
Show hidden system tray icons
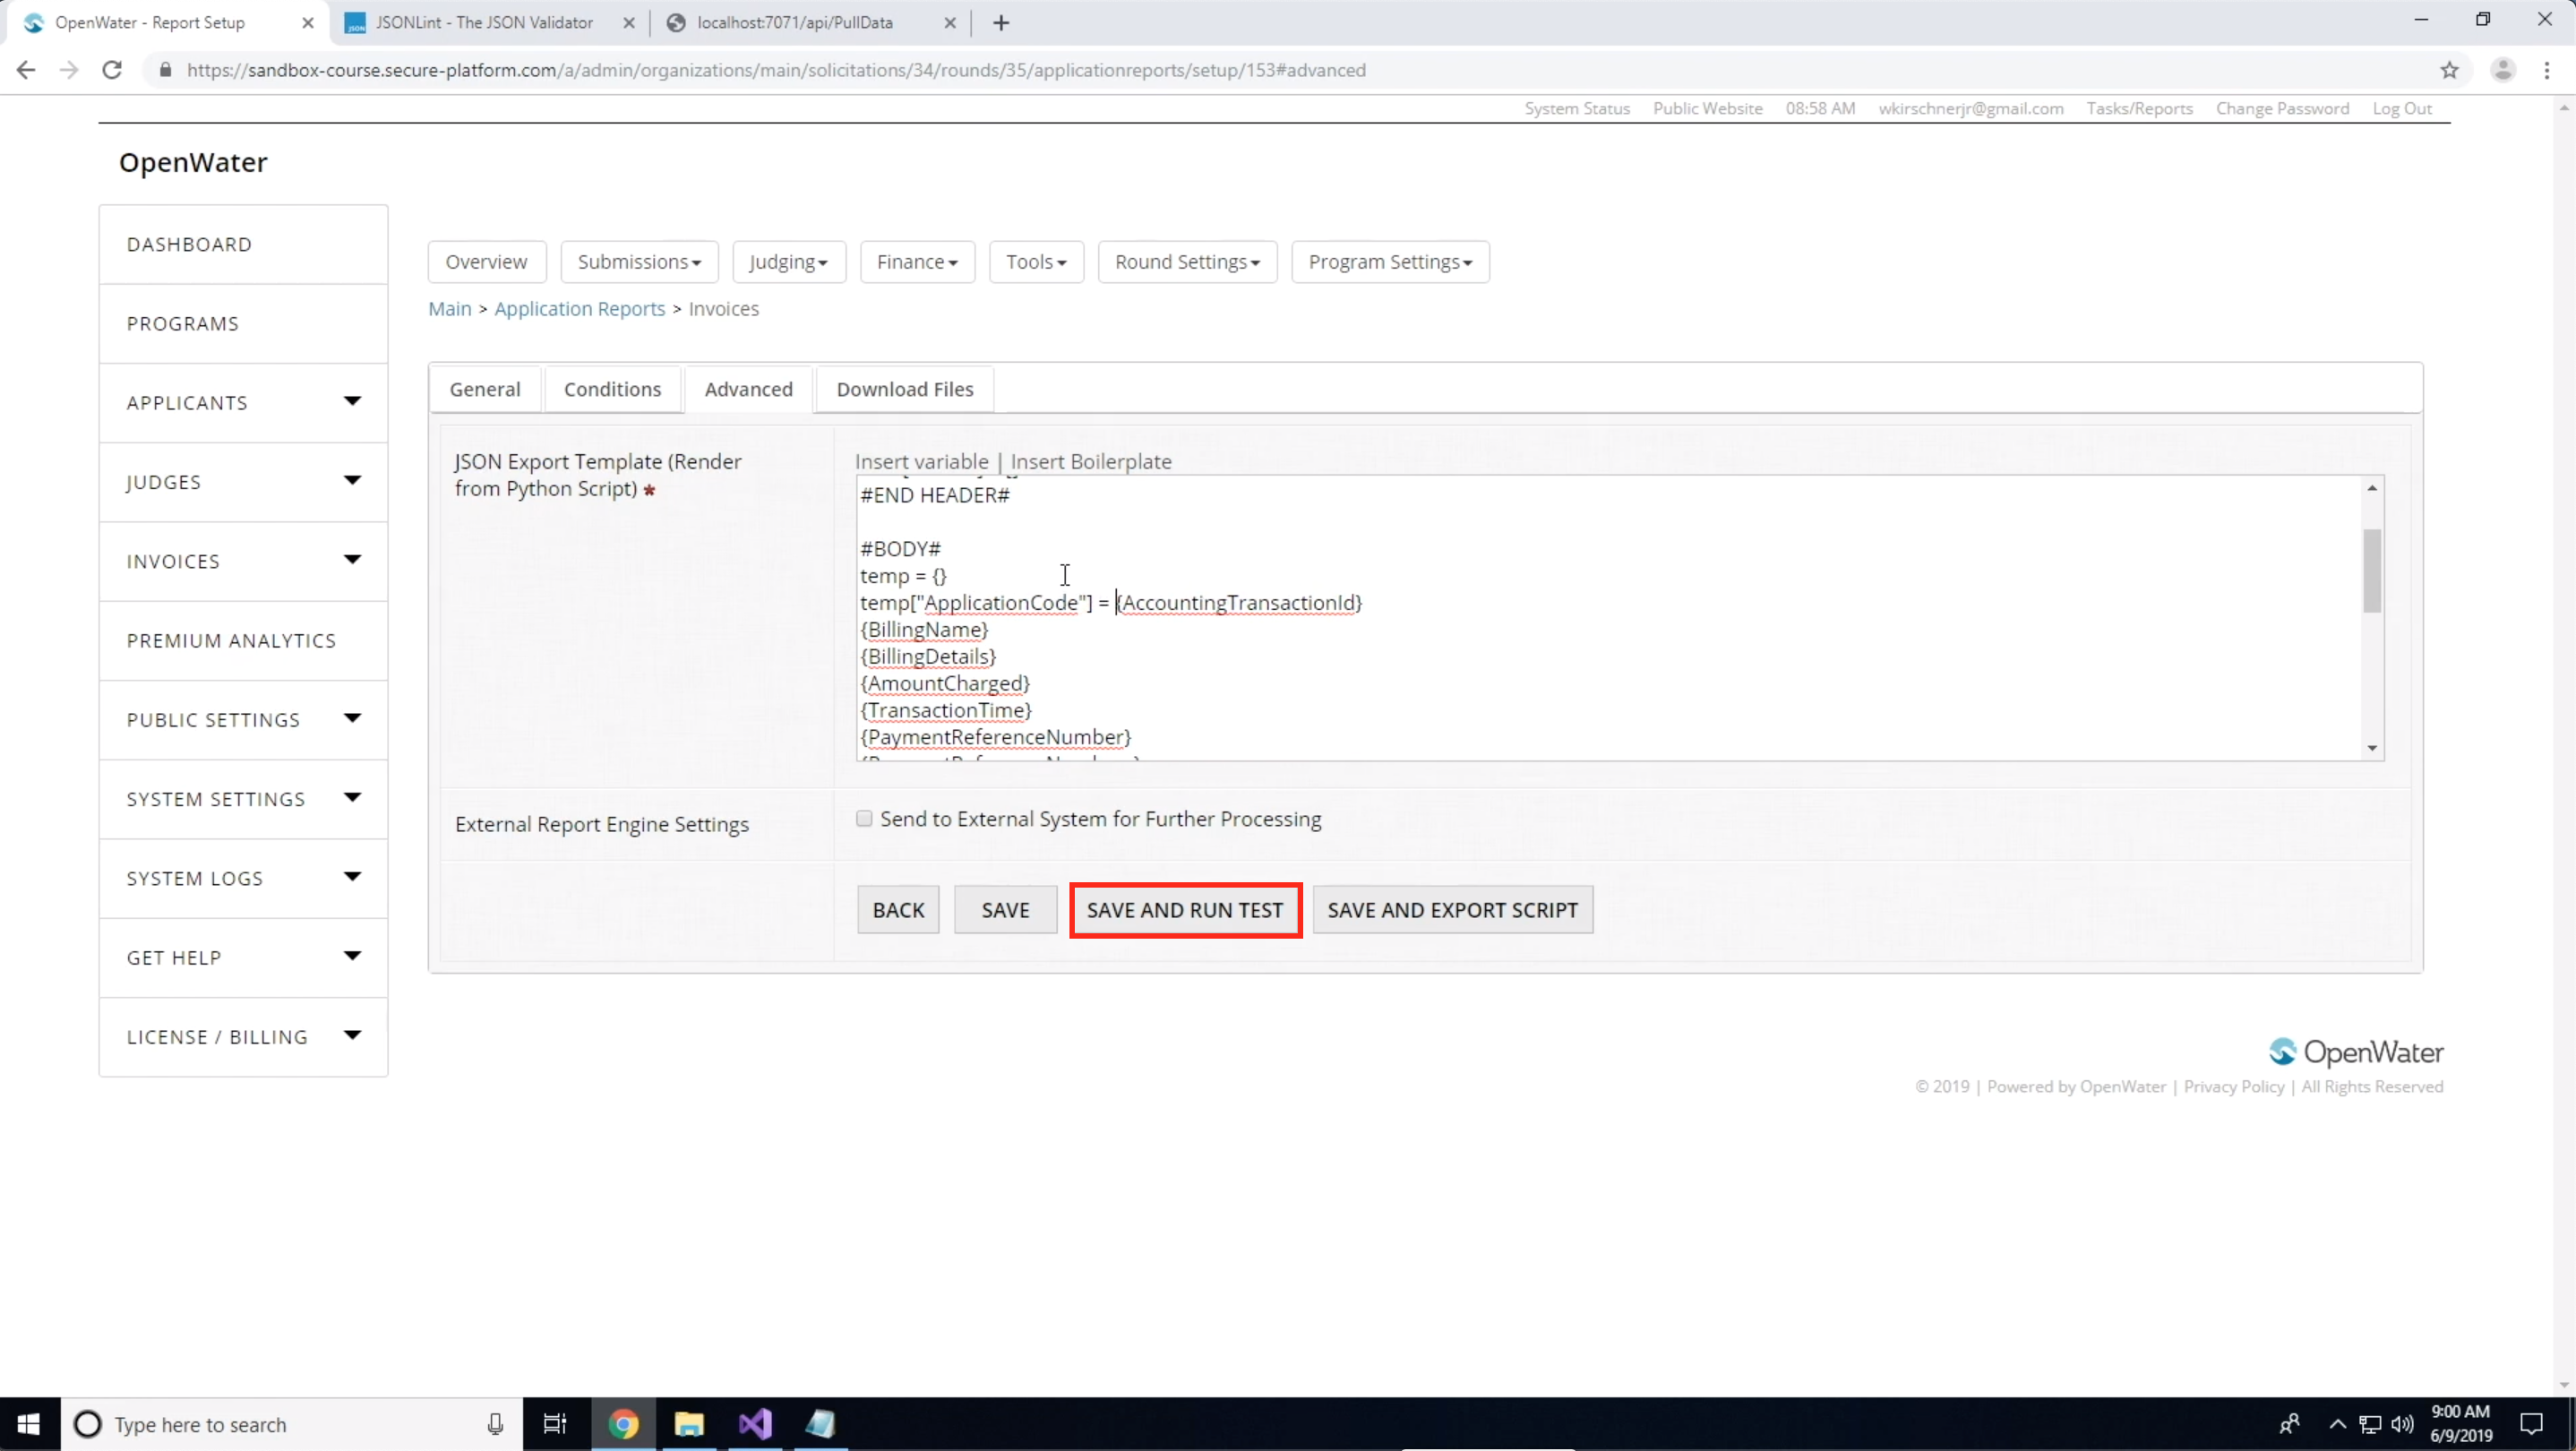2337,1424
